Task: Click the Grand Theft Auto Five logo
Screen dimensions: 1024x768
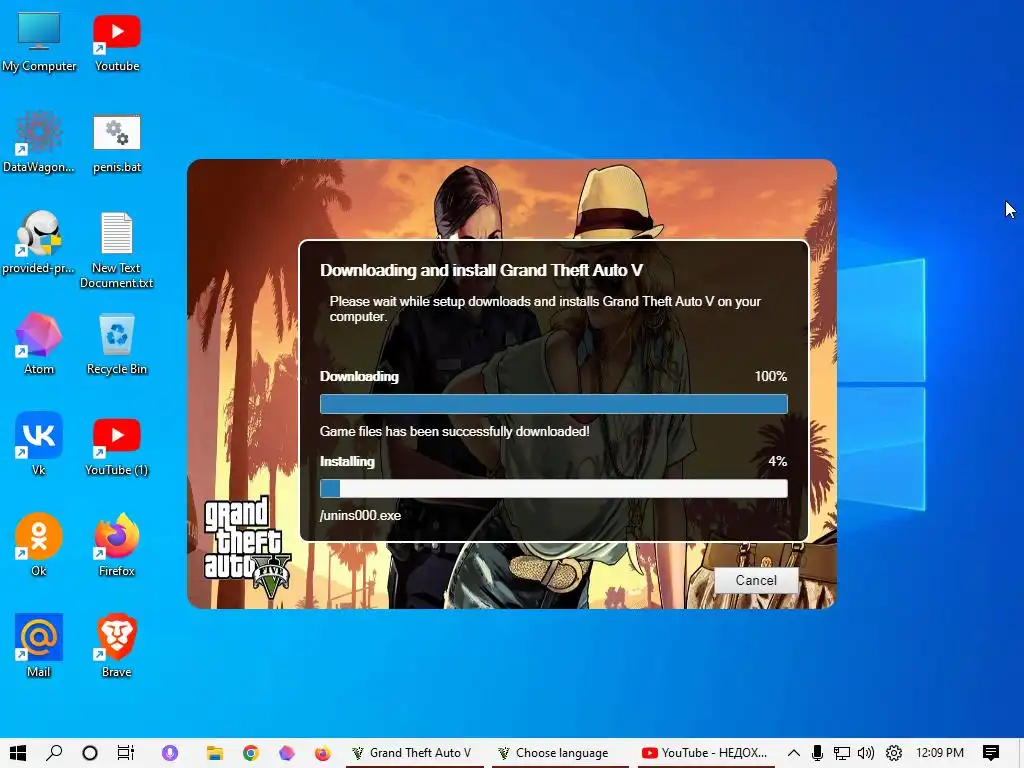Action: point(246,546)
